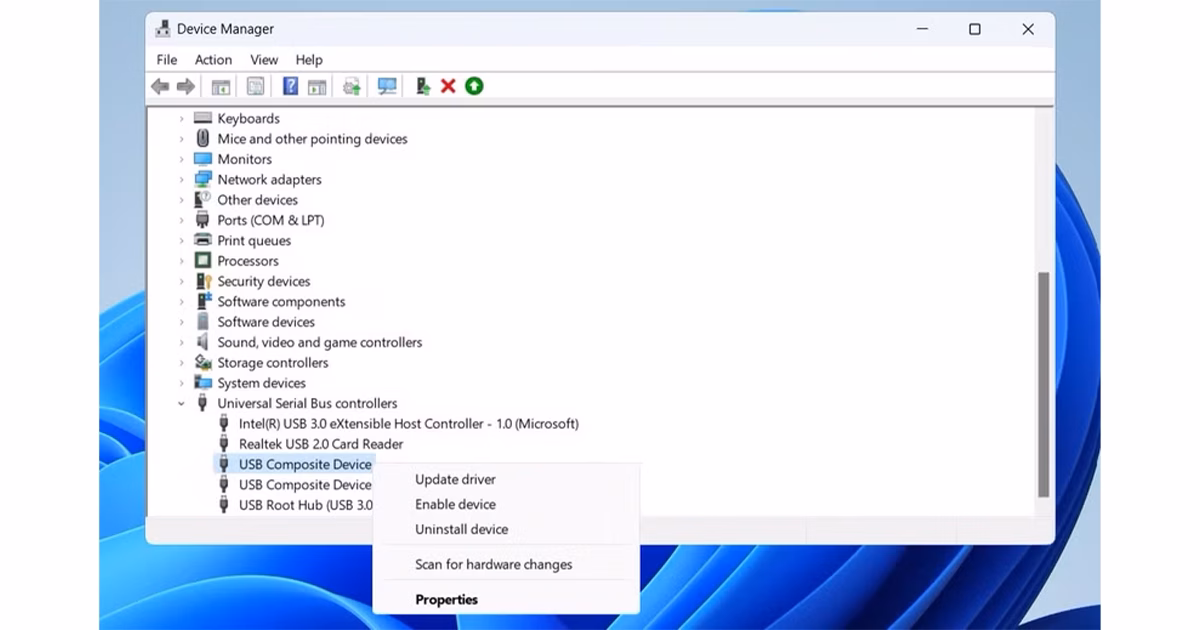Click the chevron beside Print queues
The image size is (1200, 630).
pyautogui.click(x=181, y=241)
